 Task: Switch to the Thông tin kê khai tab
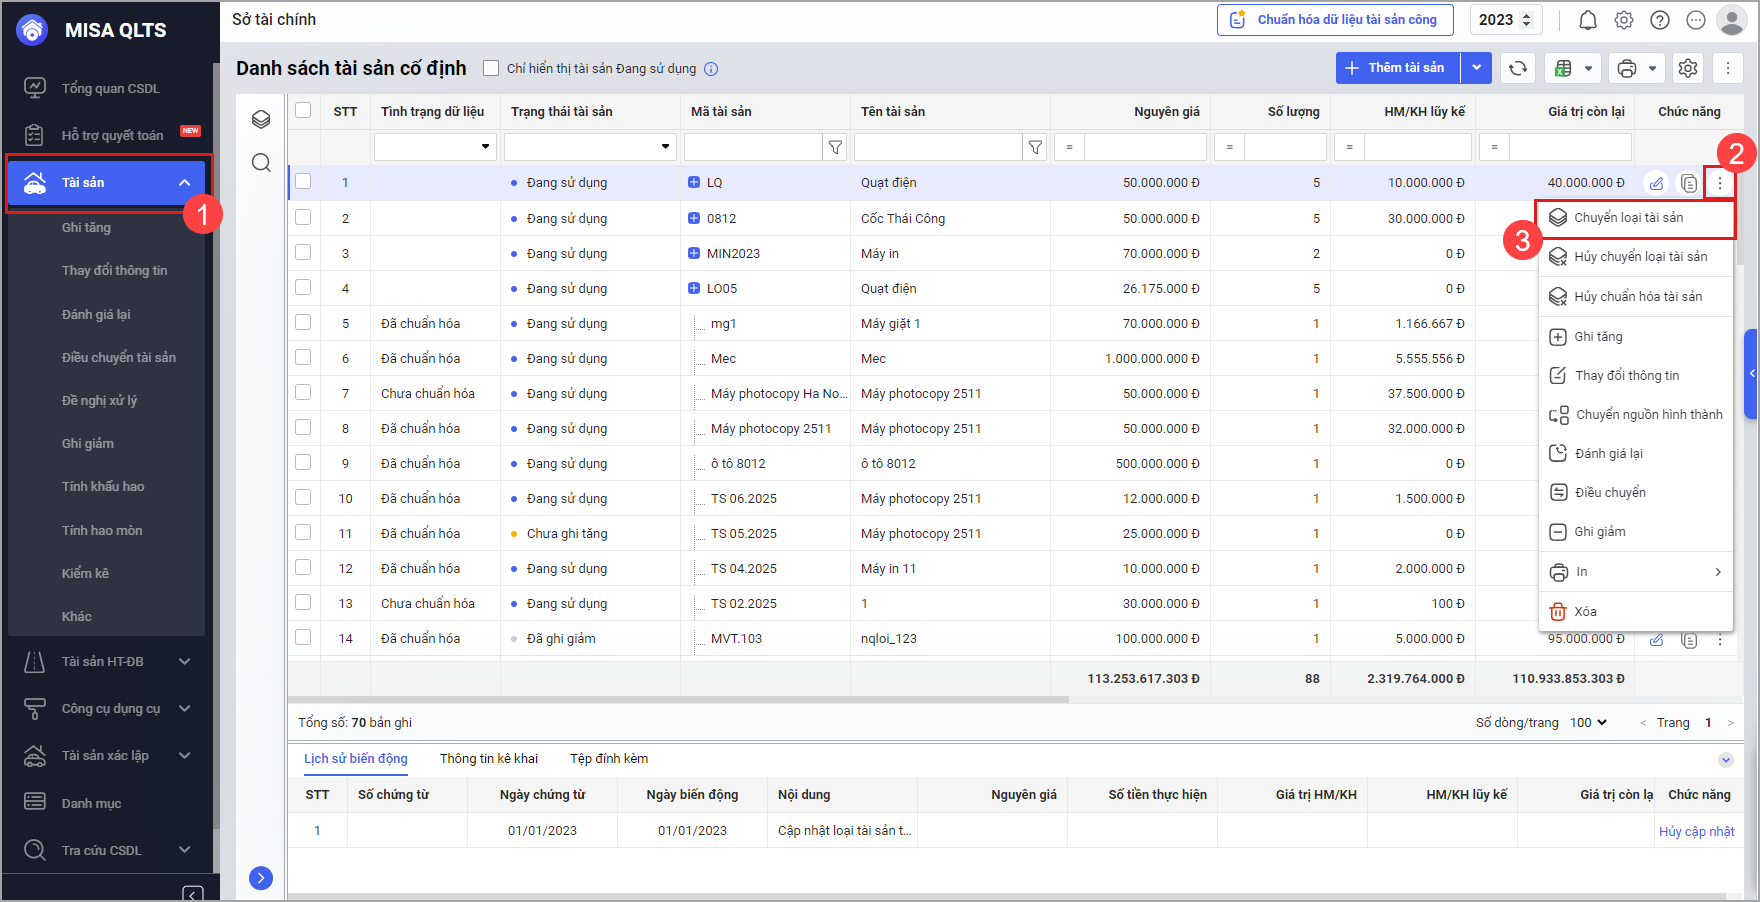point(488,759)
